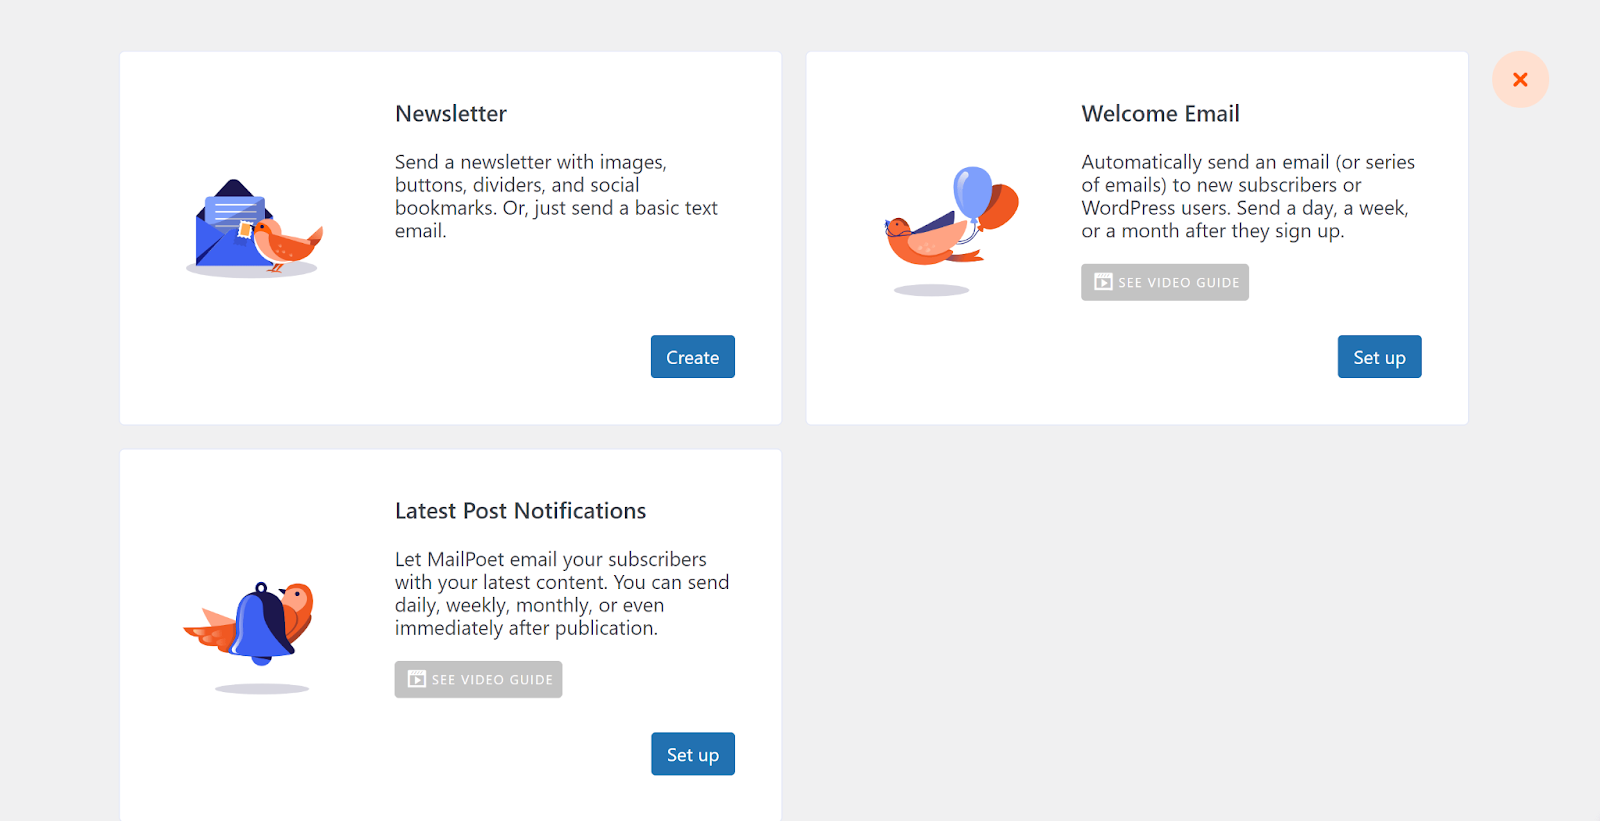Click the blue bell illustration

[x=260, y=624]
